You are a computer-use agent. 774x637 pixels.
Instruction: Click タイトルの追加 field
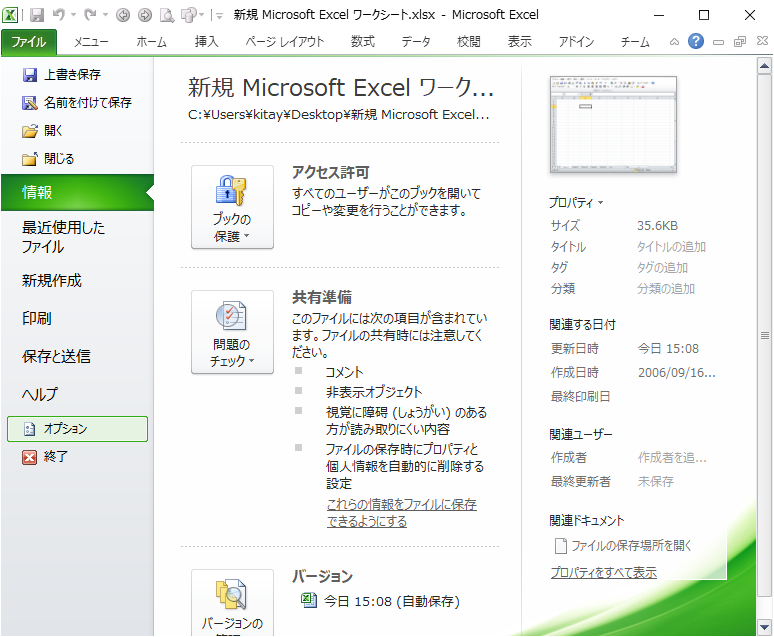pyautogui.click(x=671, y=246)
